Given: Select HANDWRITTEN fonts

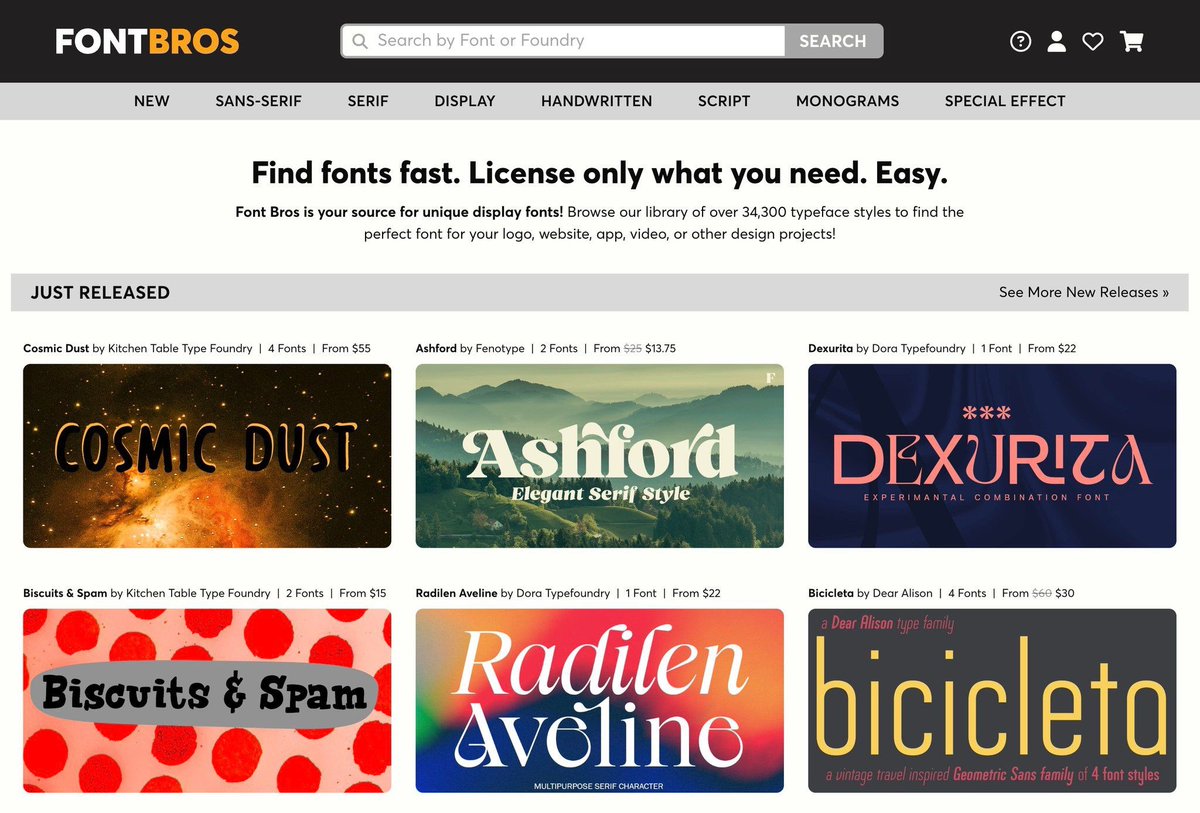Looking at the screenshot, I should click(x=596, y=101).
